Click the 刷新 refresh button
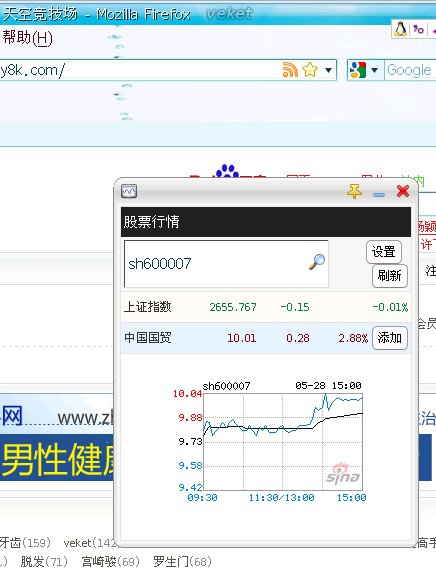The image size is (436, 580). 389,276
